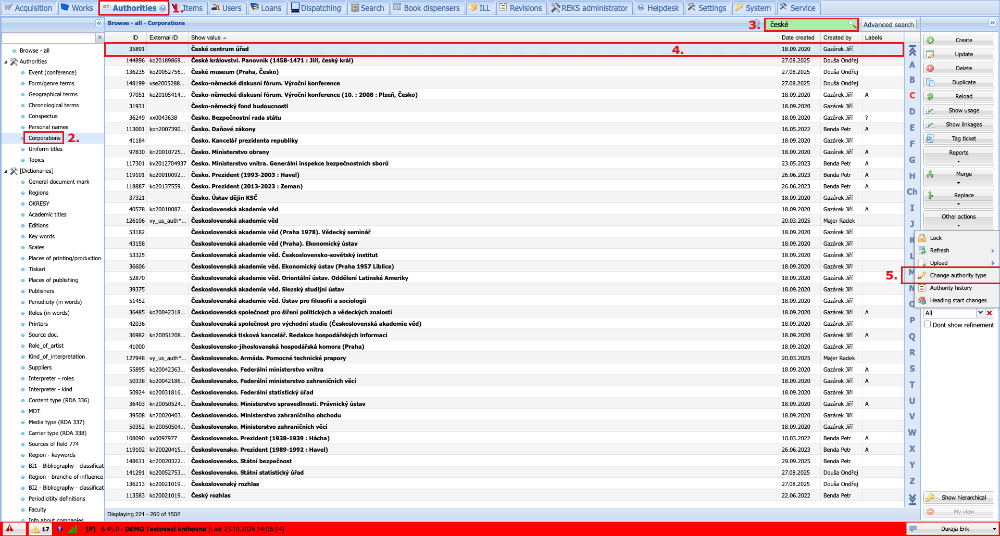Select the Geographical terms tree item
The width and height of the screenshot is (1000, 536).
click(x=54, y=94)
